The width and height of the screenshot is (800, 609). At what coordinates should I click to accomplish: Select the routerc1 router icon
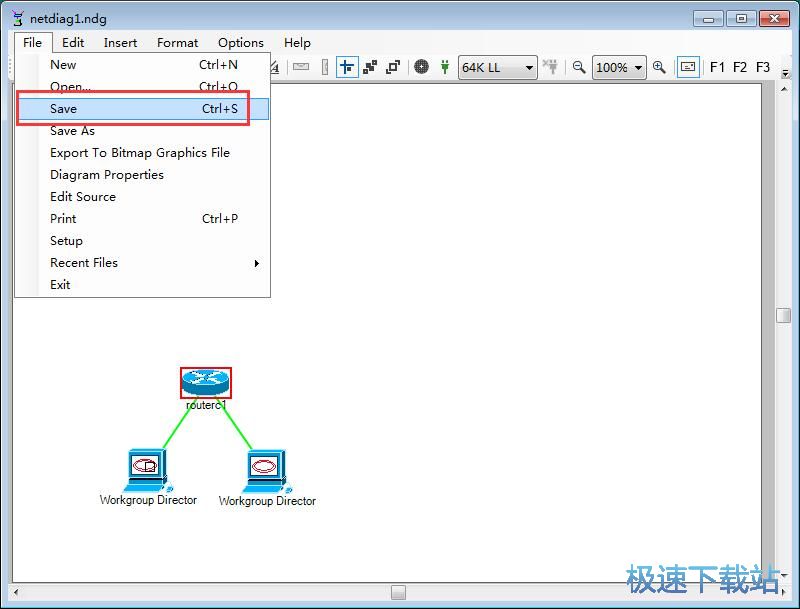click(x=206, y=383)
